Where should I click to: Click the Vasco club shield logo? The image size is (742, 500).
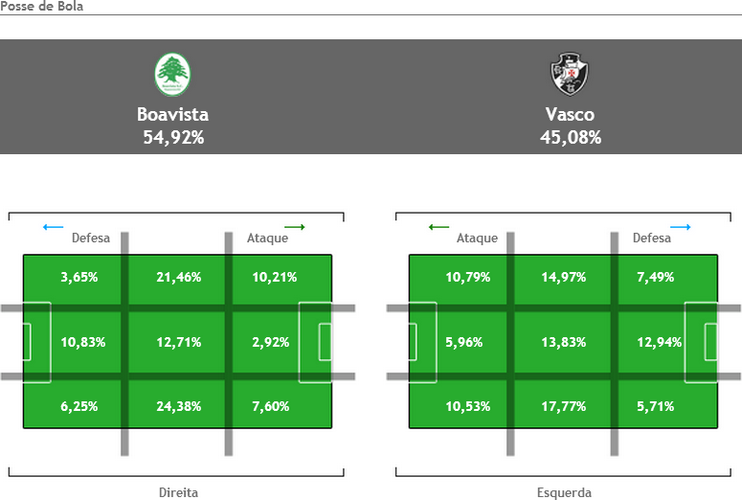point(570,76)
